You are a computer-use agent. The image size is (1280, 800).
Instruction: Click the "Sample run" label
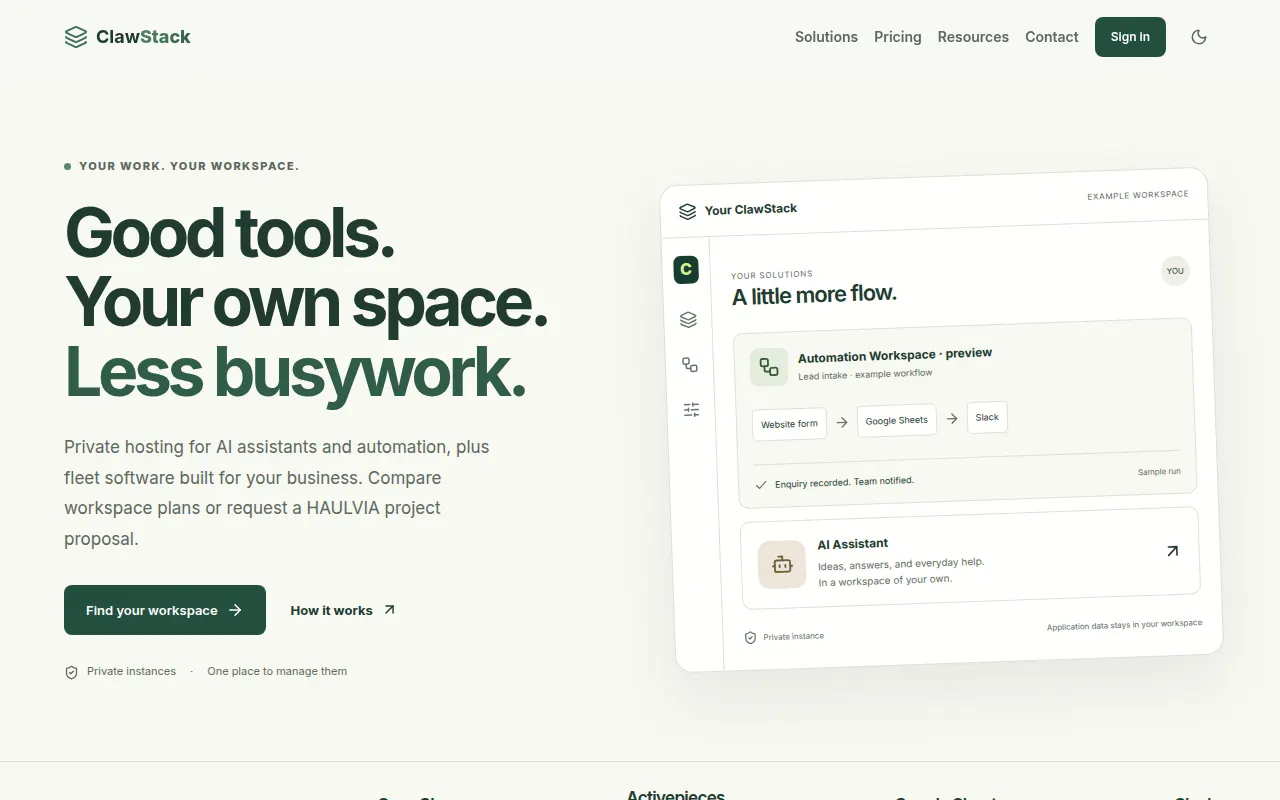tap(1159, 472)
